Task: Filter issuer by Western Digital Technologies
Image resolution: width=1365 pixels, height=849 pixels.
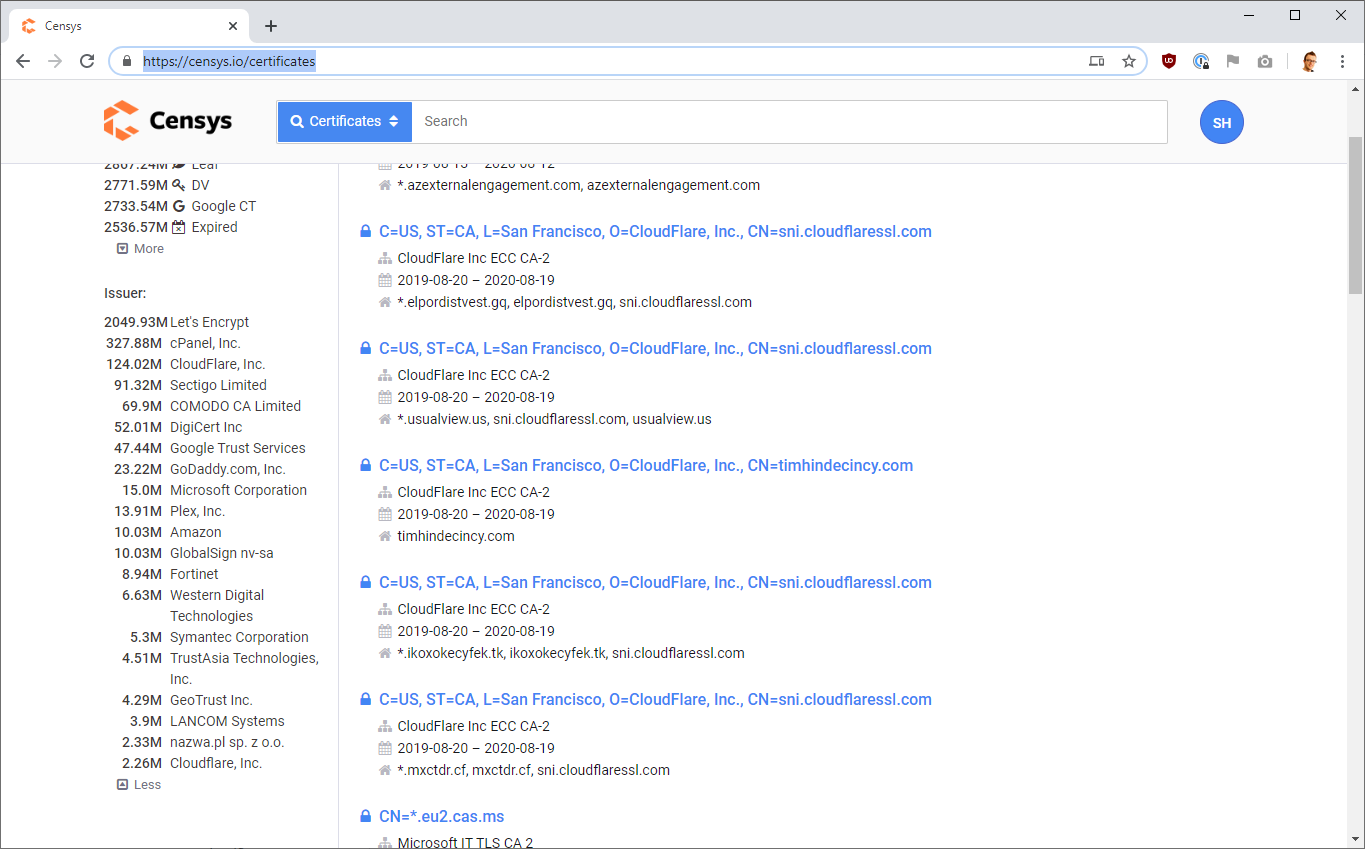Action: tap(217, 605)
